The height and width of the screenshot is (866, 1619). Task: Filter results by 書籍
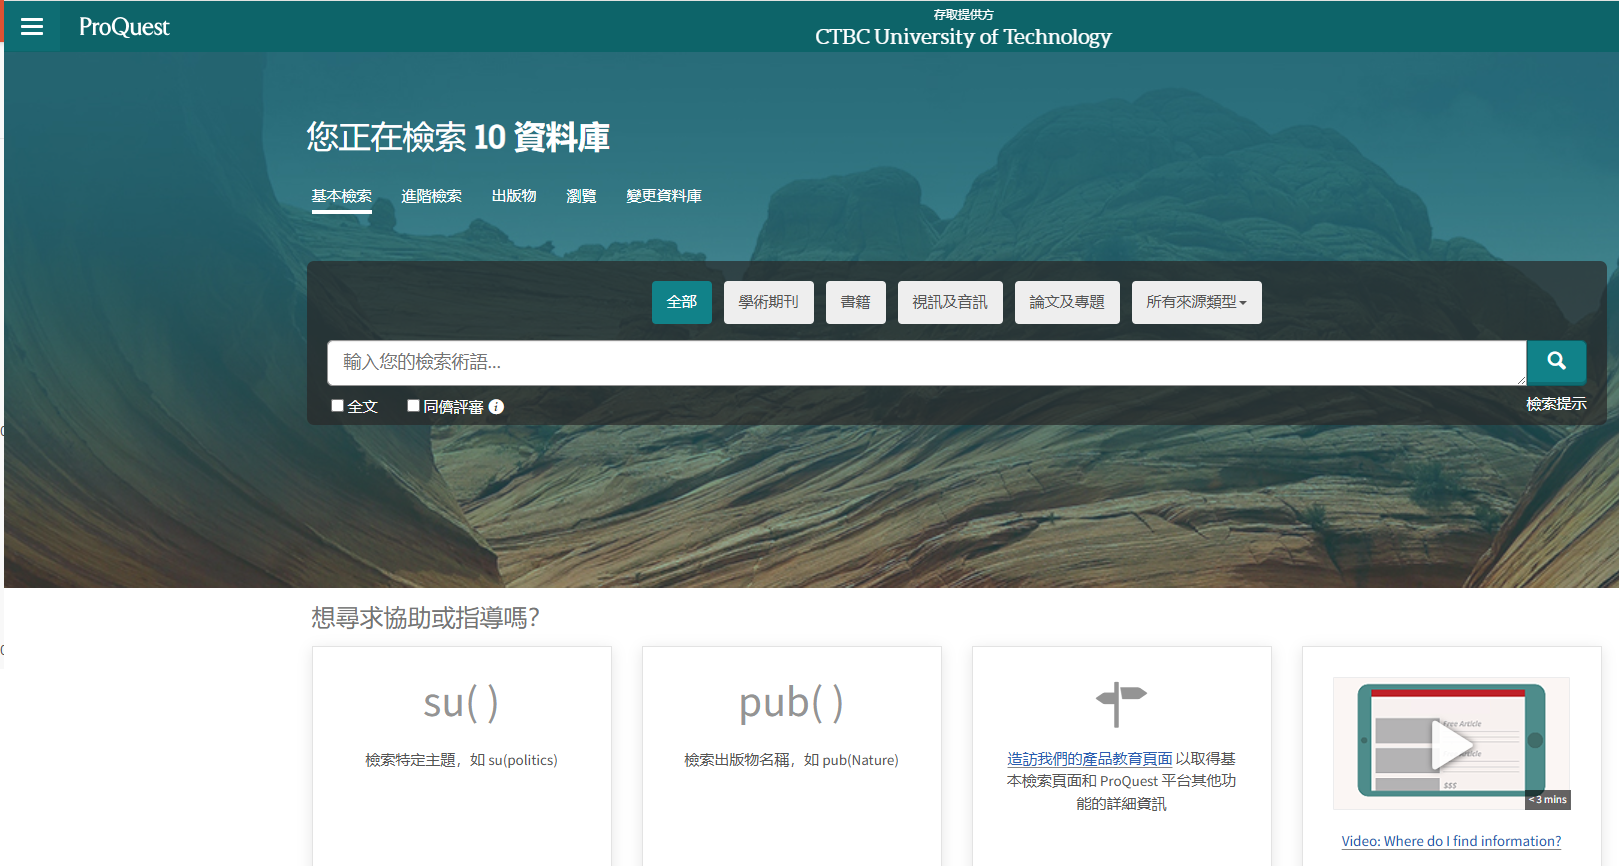(855, 302)
